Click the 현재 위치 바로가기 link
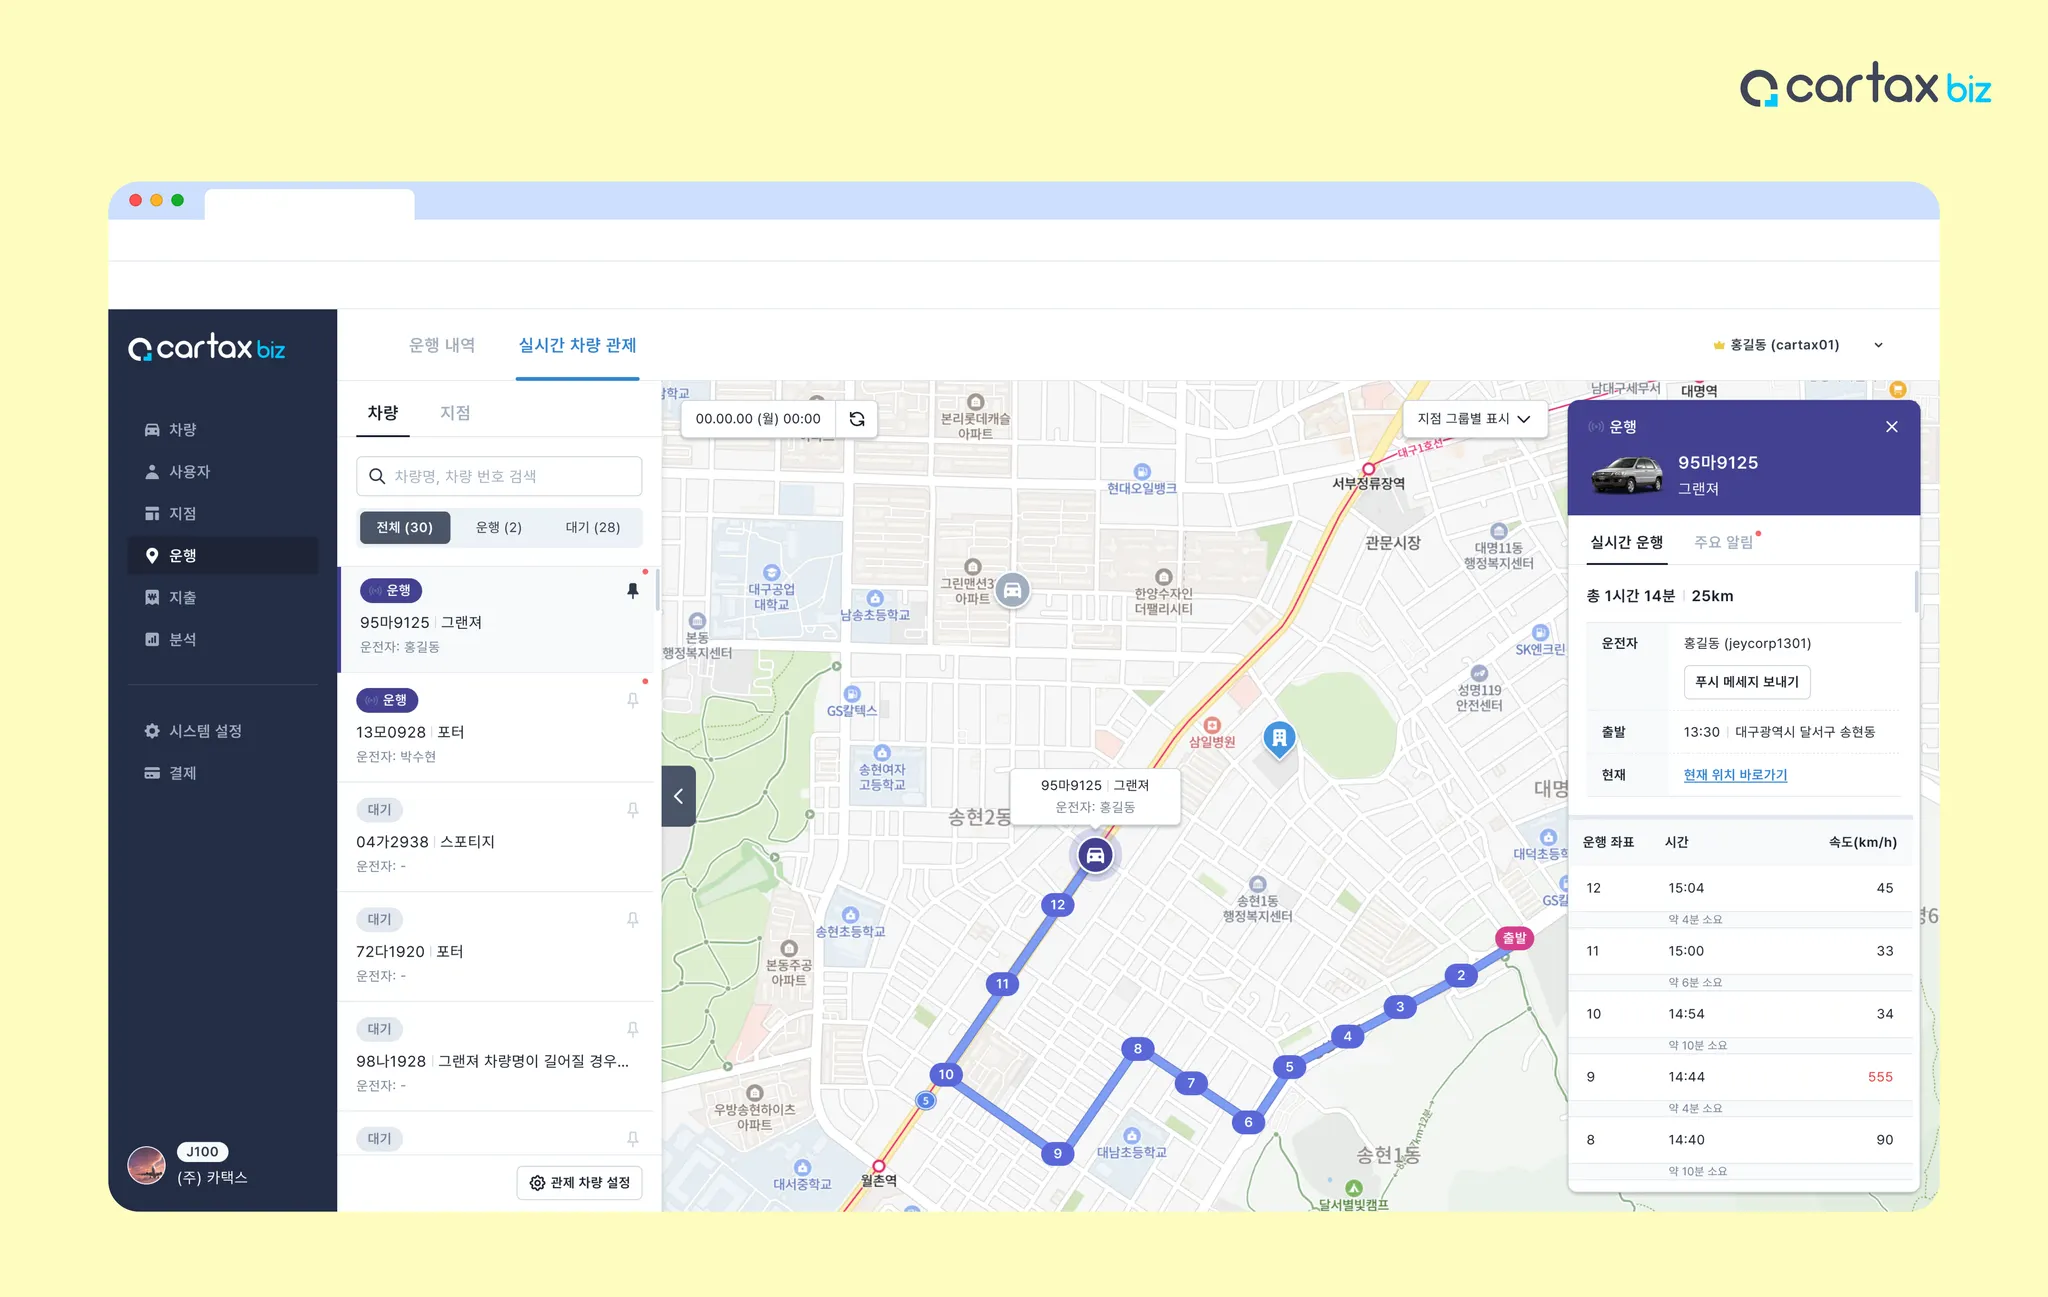The image size is (2048, 1297). pos(1735,775)
